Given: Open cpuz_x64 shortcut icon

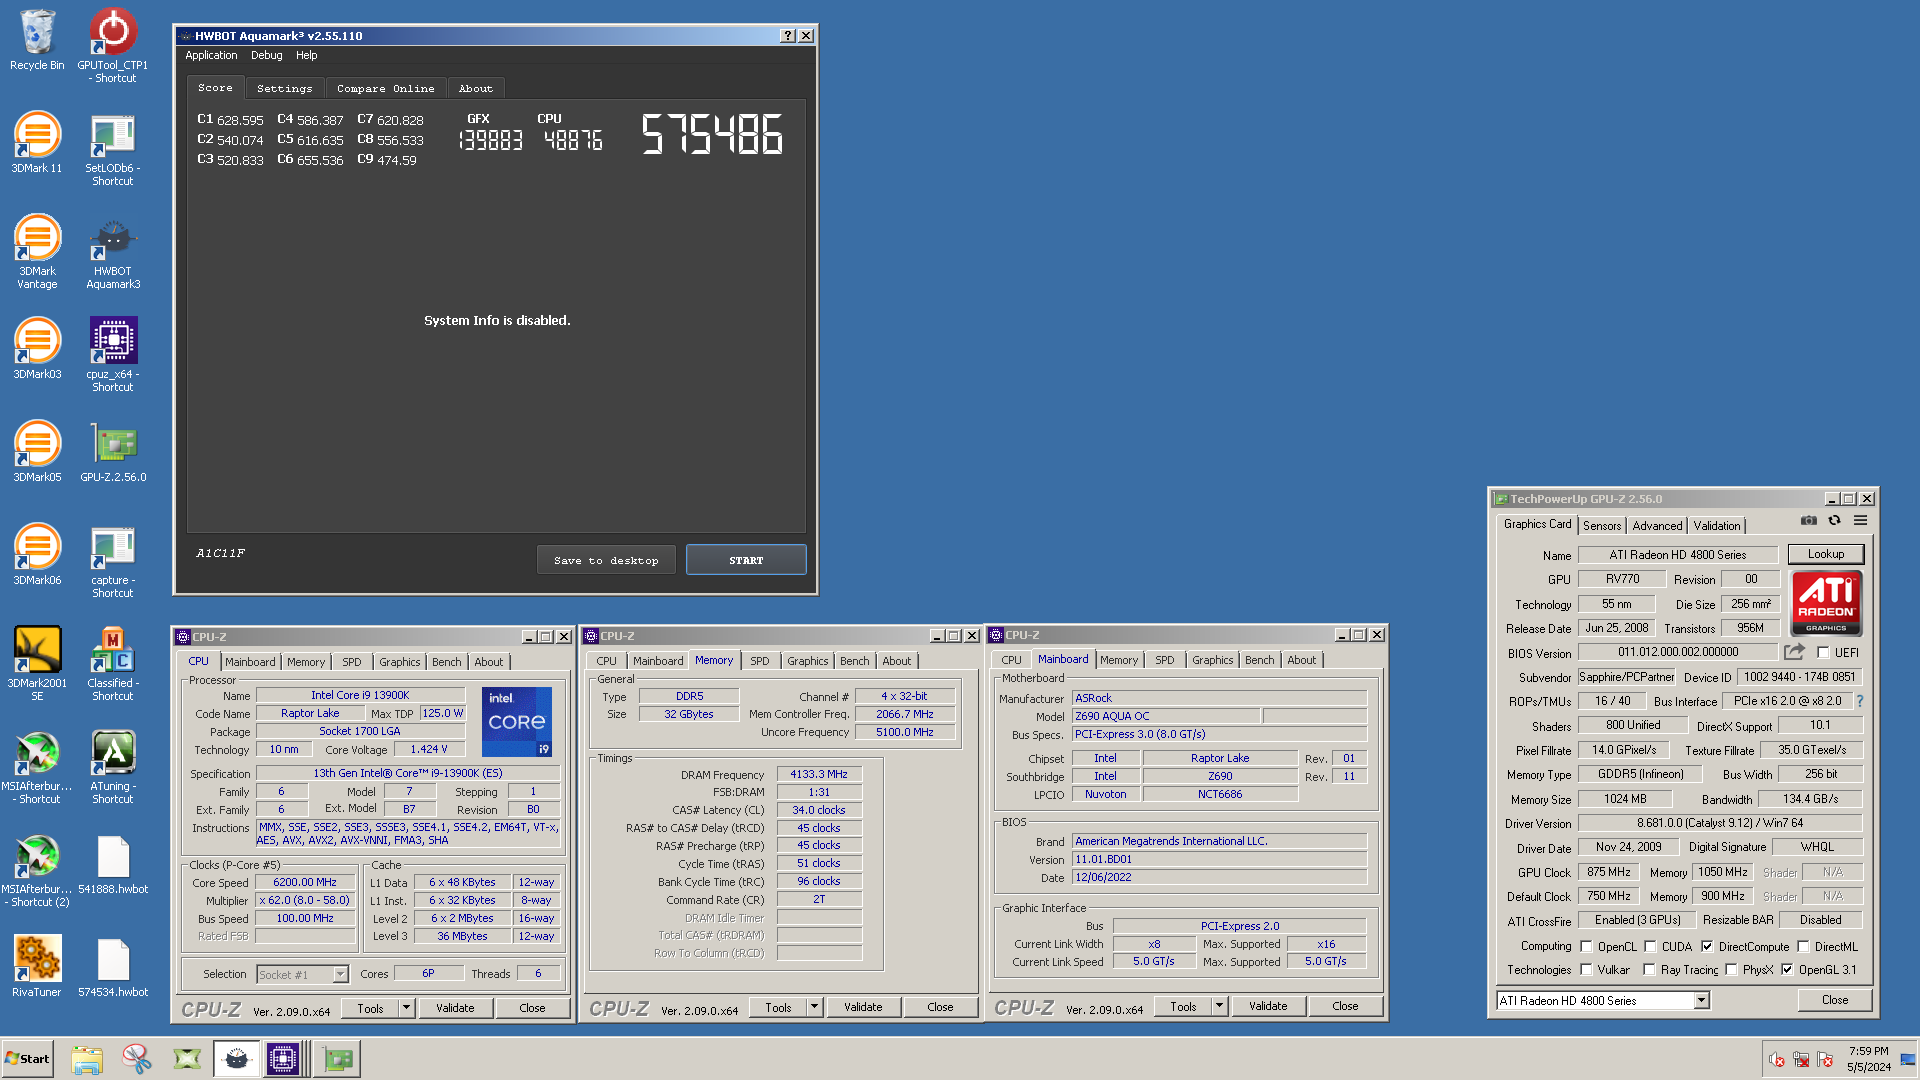Looking at the screenshot, I should click(113, 355).
